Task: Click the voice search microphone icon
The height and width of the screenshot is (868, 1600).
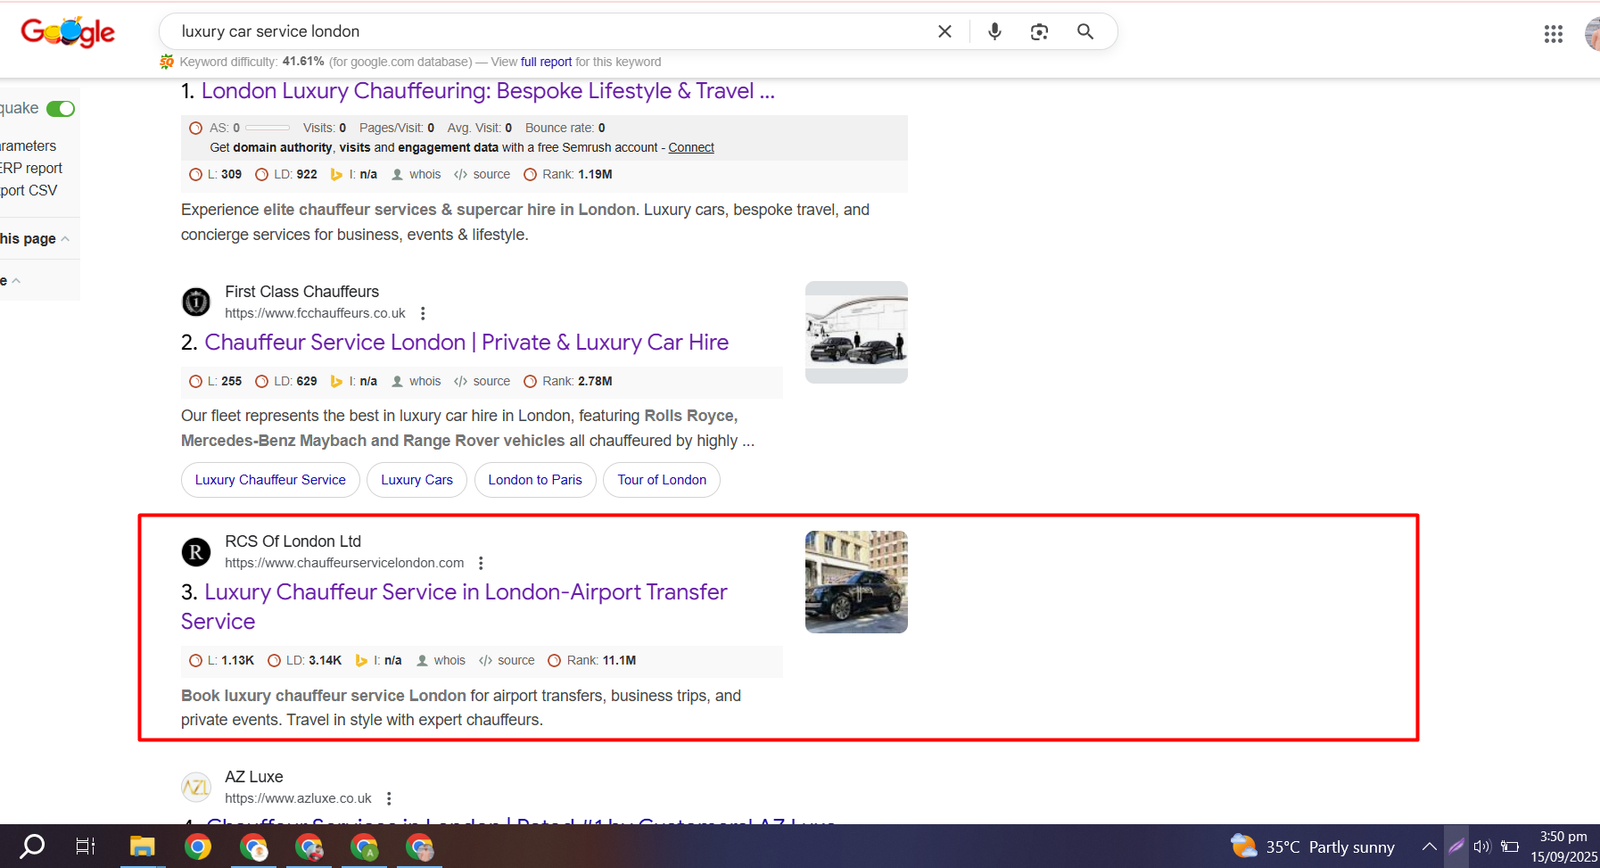Action: click(994, 32)
